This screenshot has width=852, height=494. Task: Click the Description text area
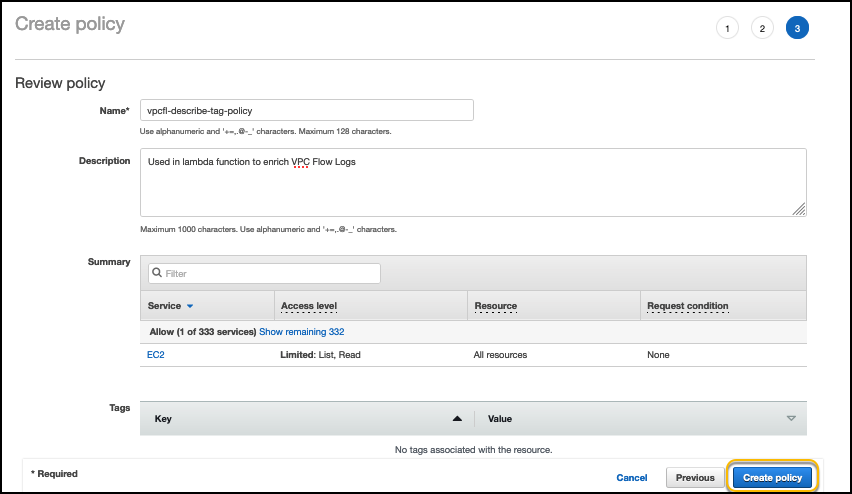pos(473,182)
